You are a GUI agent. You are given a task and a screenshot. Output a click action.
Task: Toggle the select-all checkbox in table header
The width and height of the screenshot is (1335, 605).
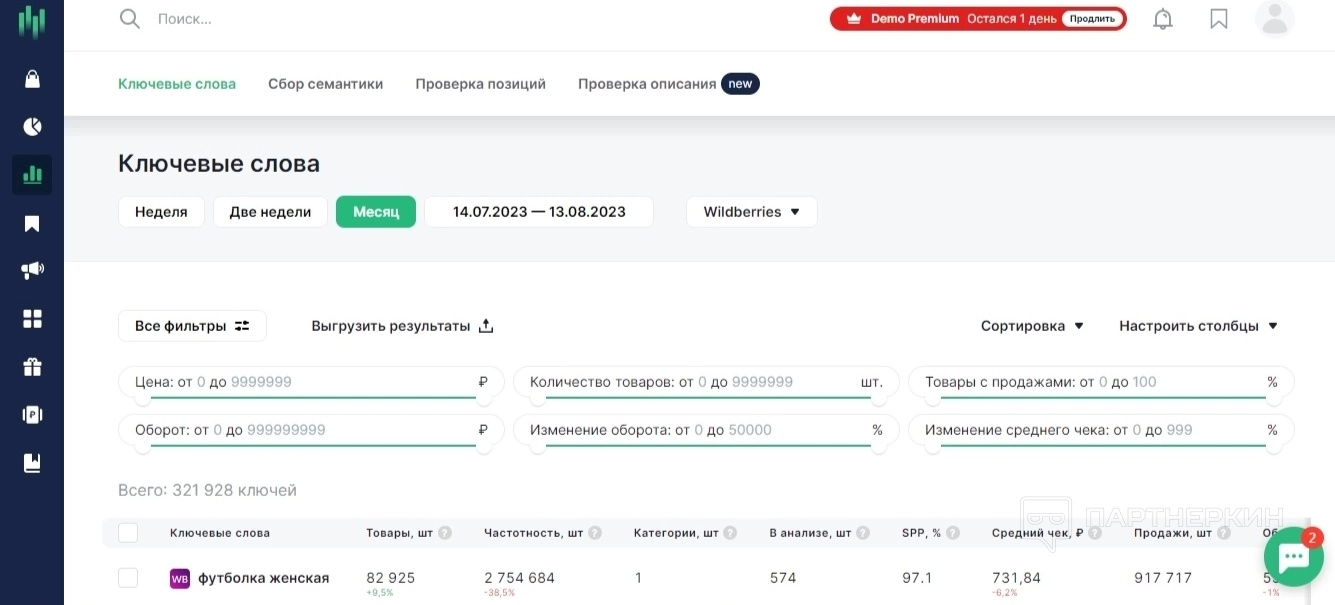128,533
